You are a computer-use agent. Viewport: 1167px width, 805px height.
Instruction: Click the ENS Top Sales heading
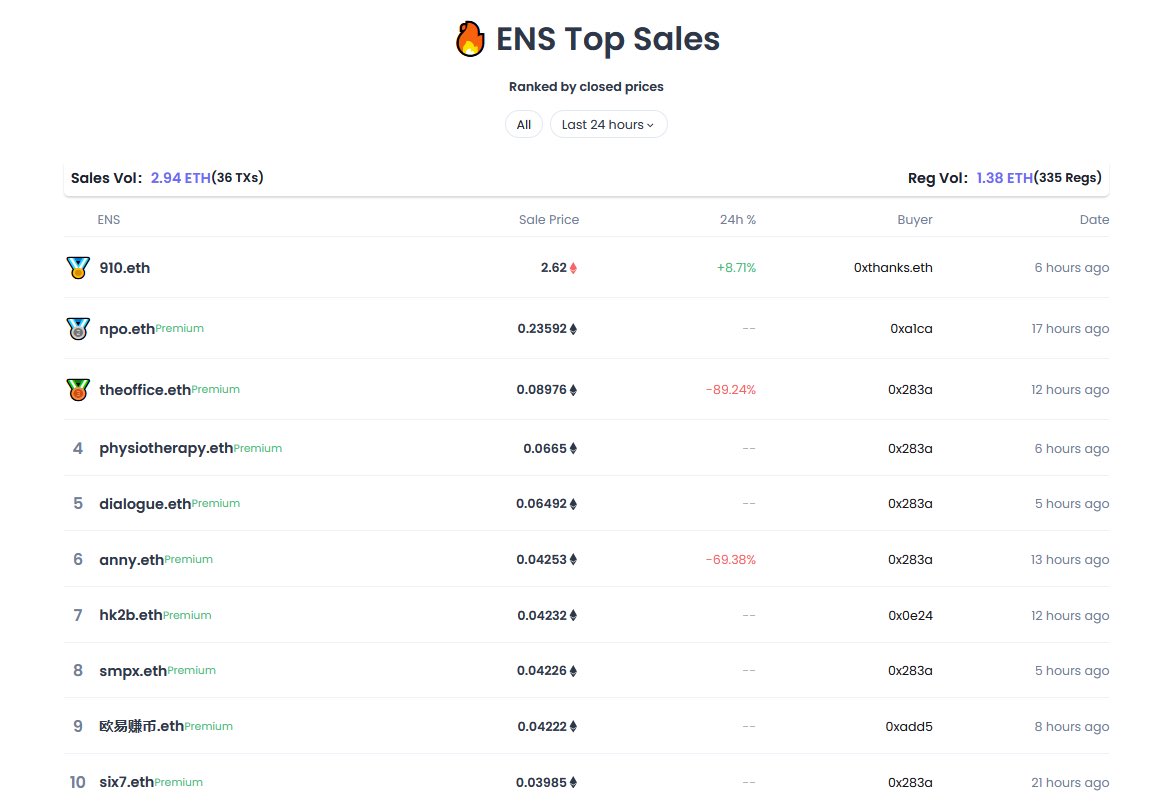coord(607,39)
